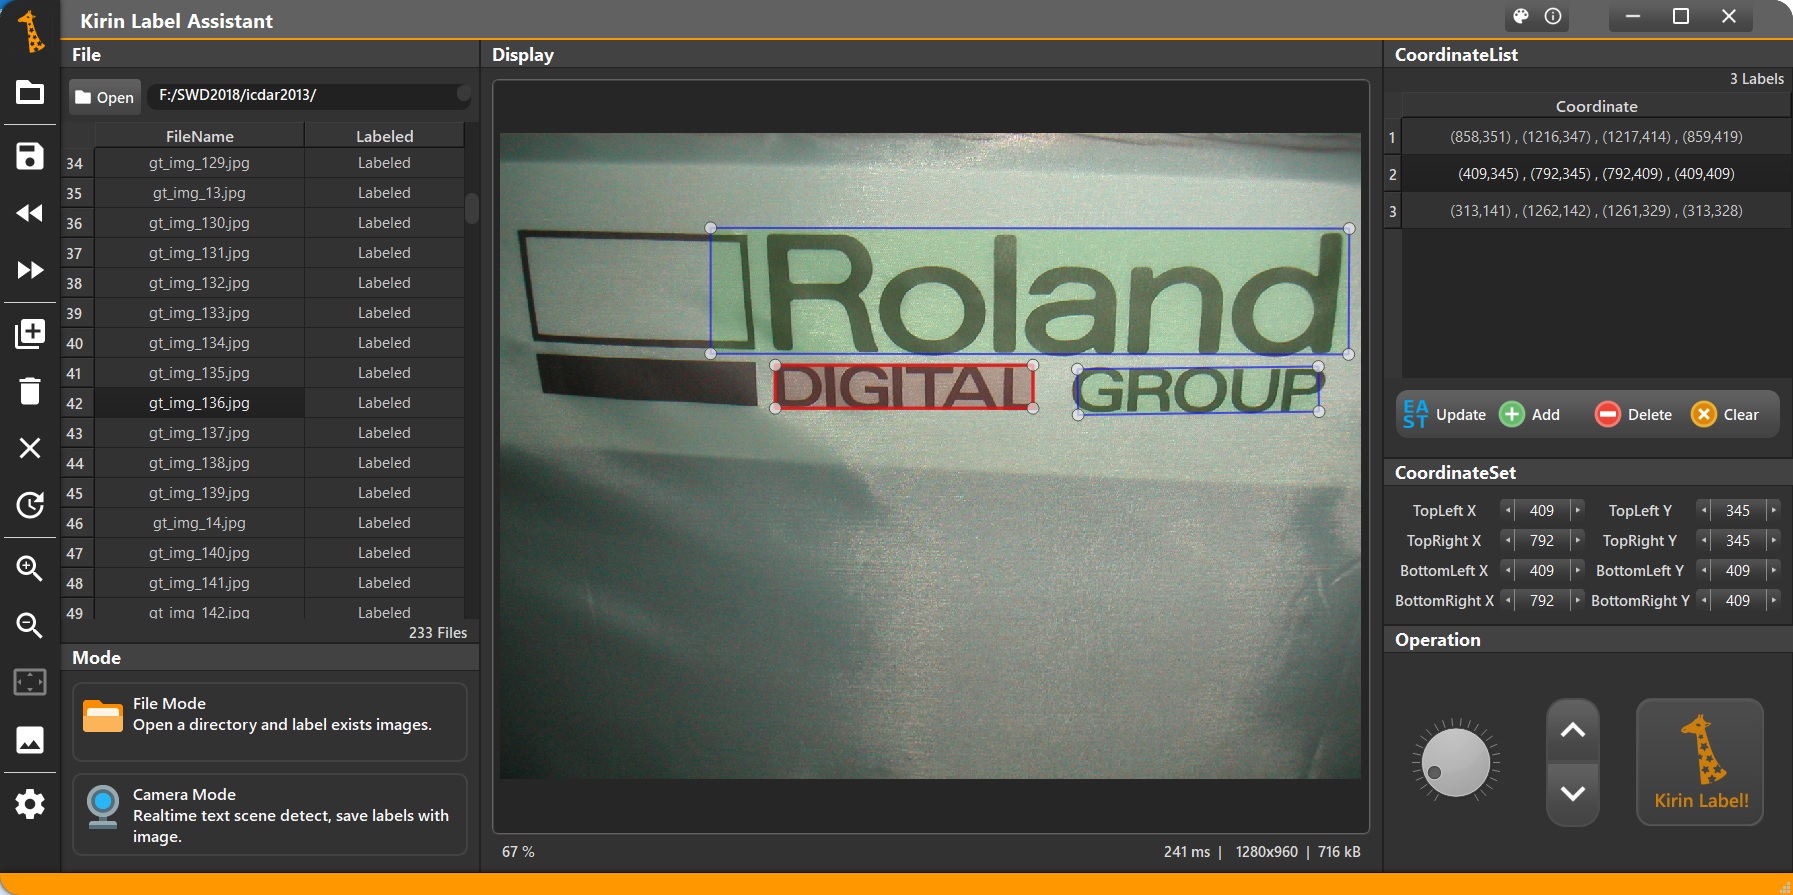Click the blue GROUP label box in image
The width and height of the screenshot is (1793, 895).
point(1198,390)
